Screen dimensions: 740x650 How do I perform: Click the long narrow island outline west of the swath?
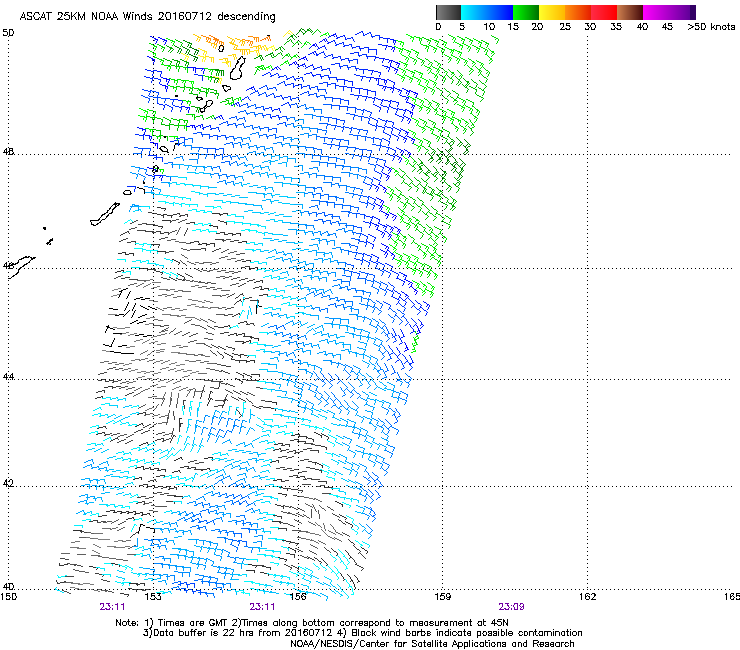coord(105,214)
